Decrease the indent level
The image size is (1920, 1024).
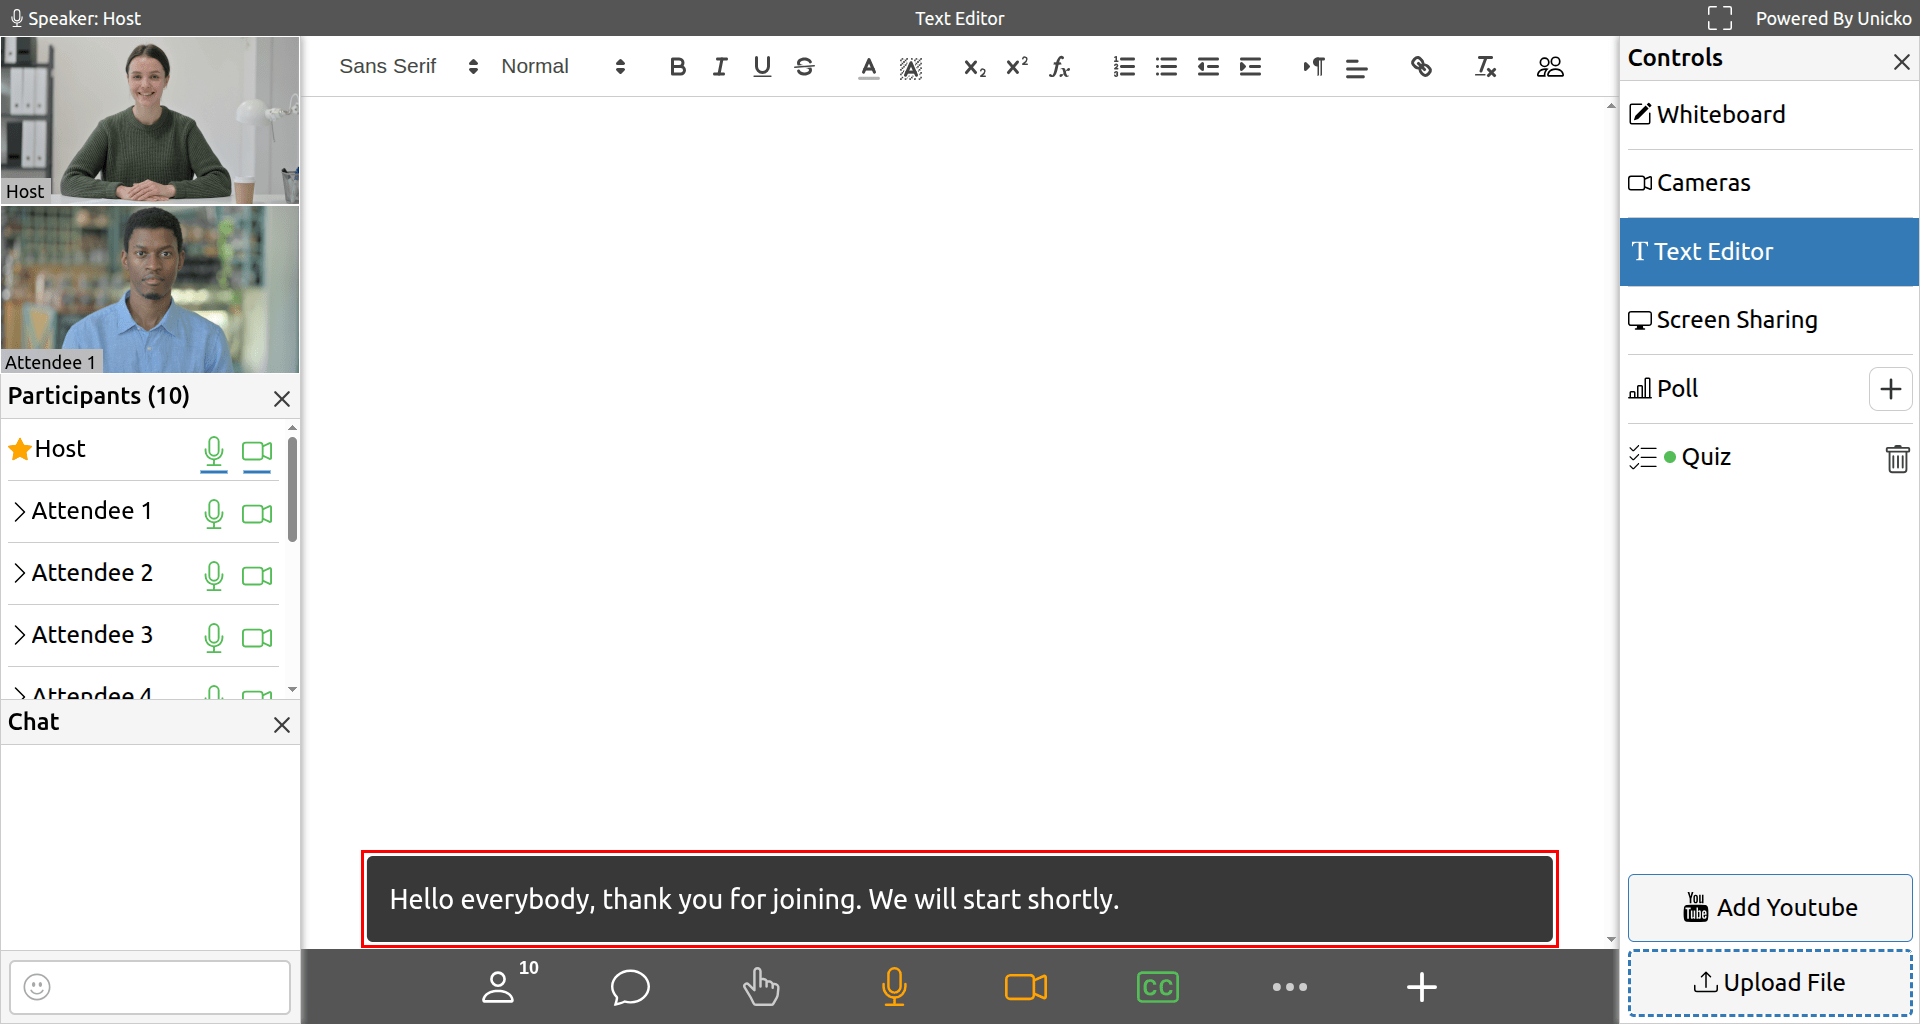[x=1208, y=67]
